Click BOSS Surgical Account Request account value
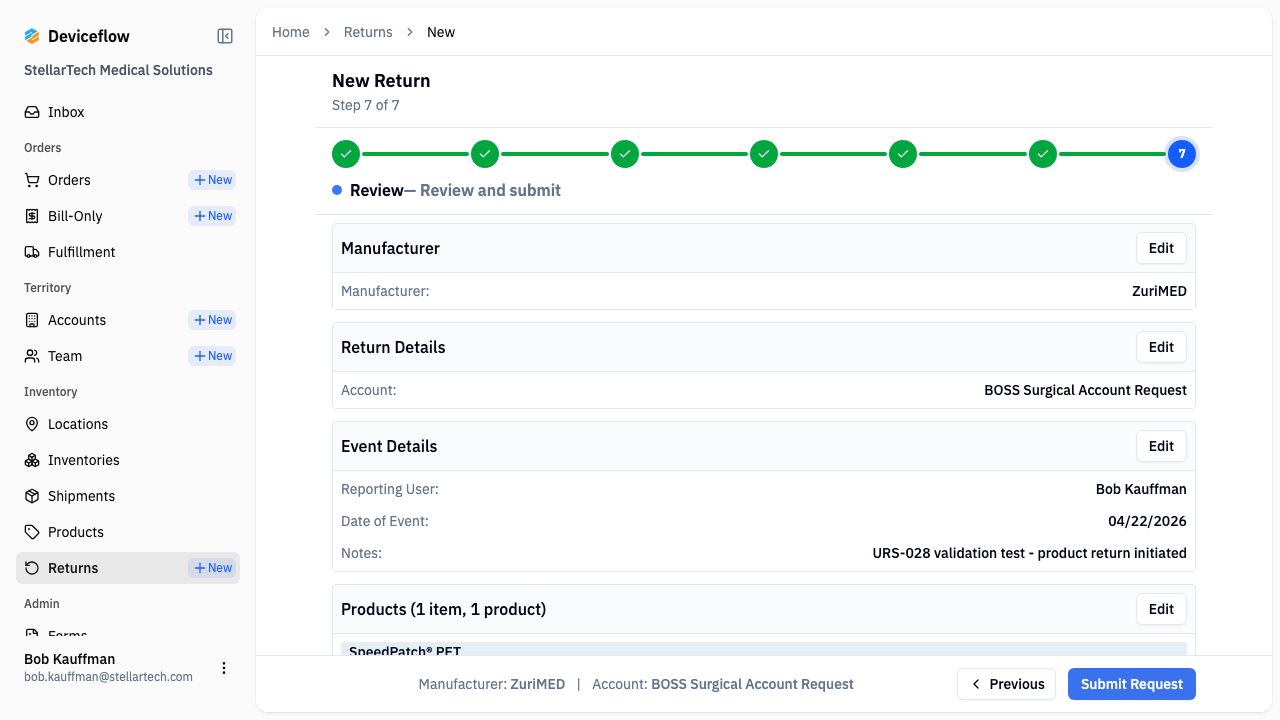Screen dimensions: 1280x720 click(1085, 390)
